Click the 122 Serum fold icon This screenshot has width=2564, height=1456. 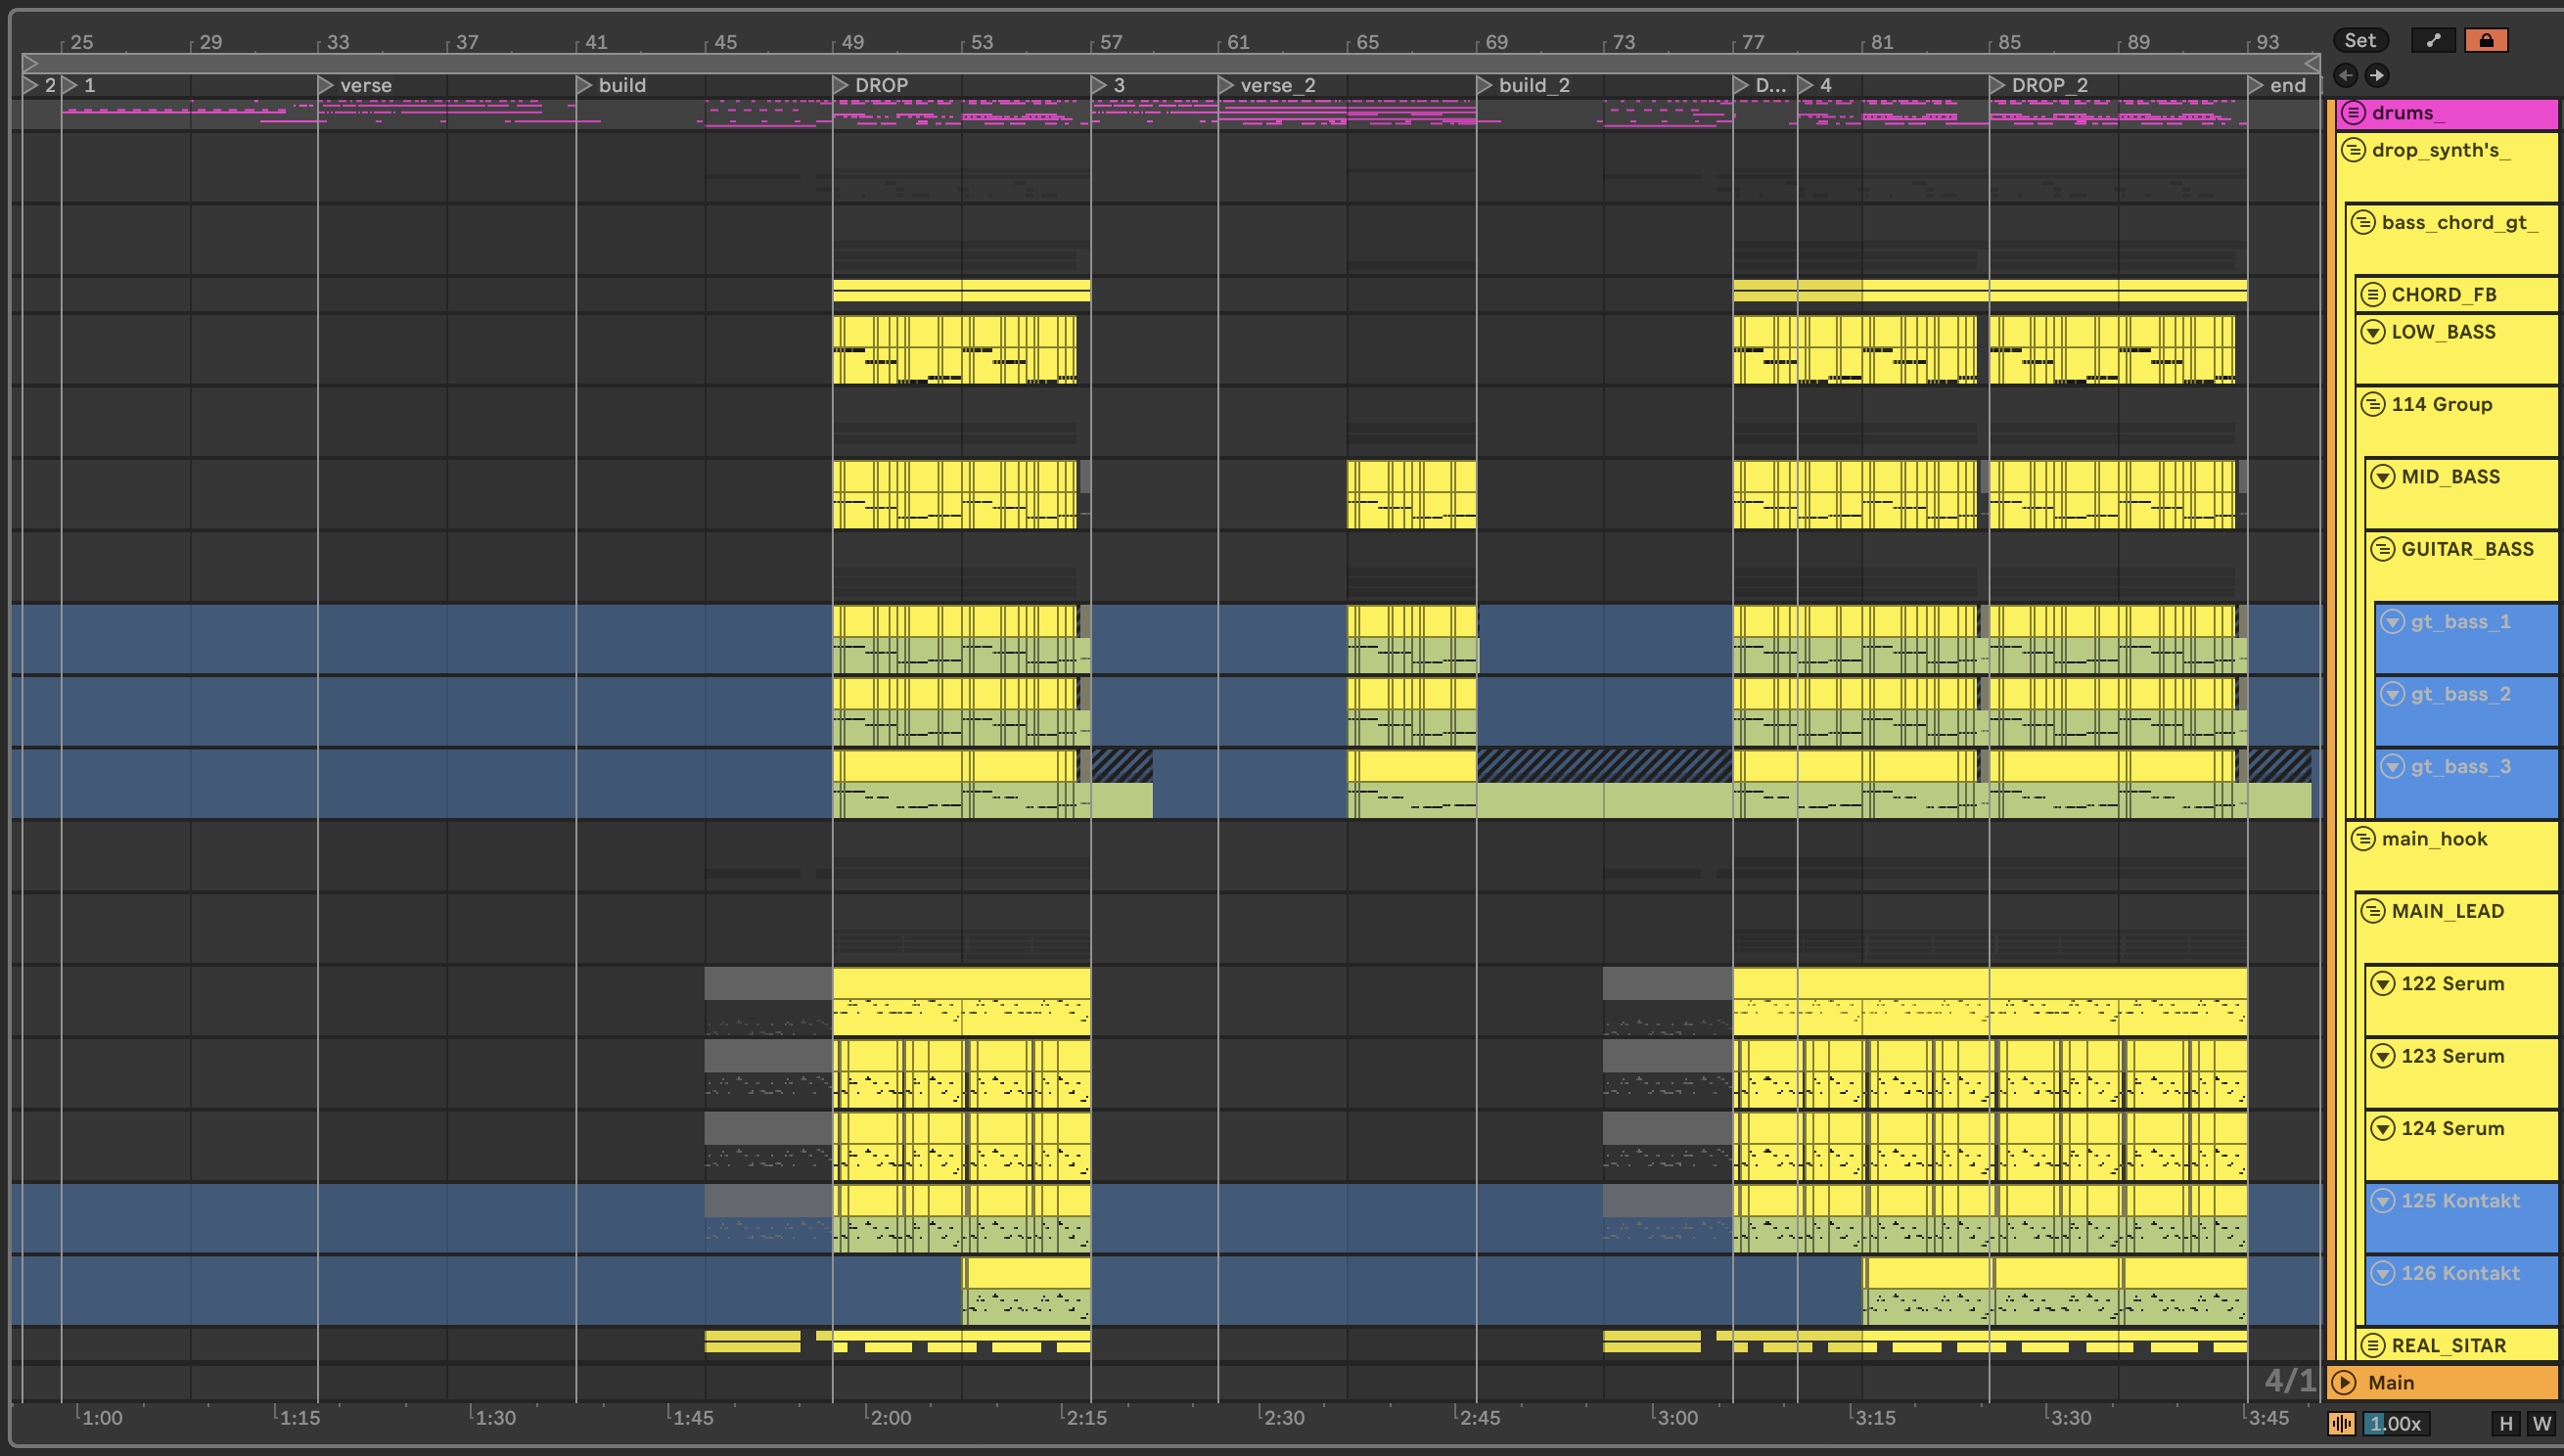(x=2383, y=984)
